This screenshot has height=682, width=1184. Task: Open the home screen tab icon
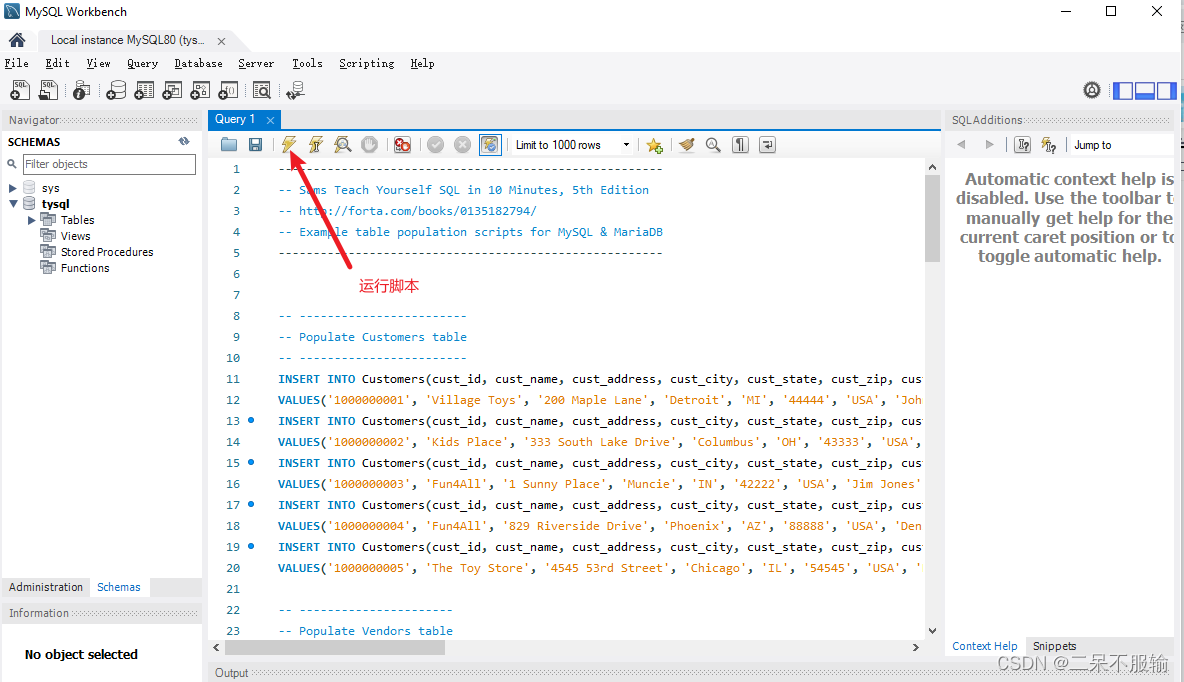click(17, 40)
